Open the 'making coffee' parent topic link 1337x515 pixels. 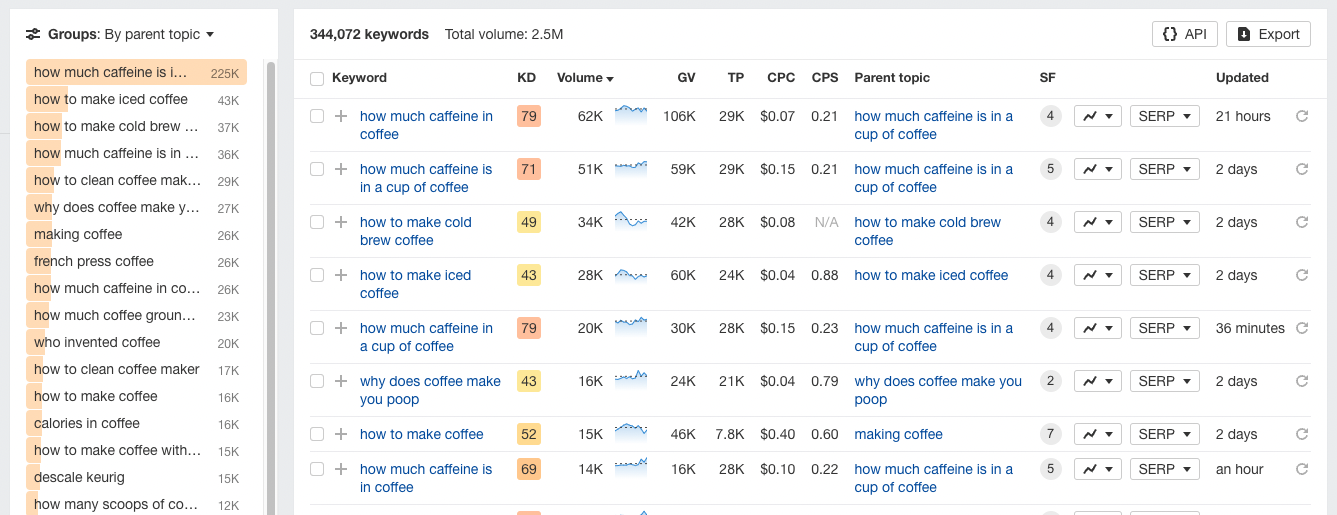pos(898,434)
